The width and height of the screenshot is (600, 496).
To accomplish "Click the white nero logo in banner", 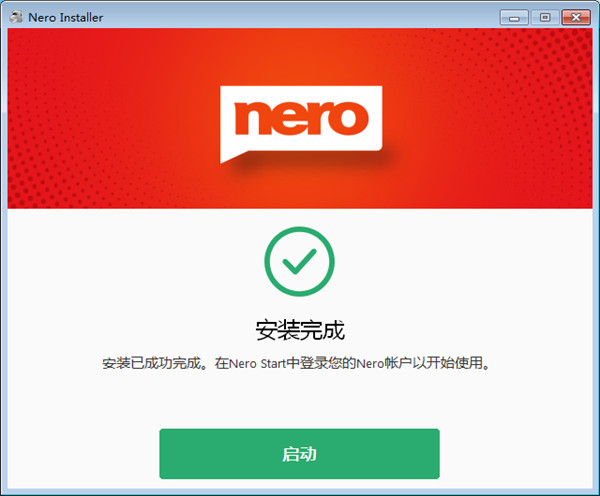I will coord(301,124).
